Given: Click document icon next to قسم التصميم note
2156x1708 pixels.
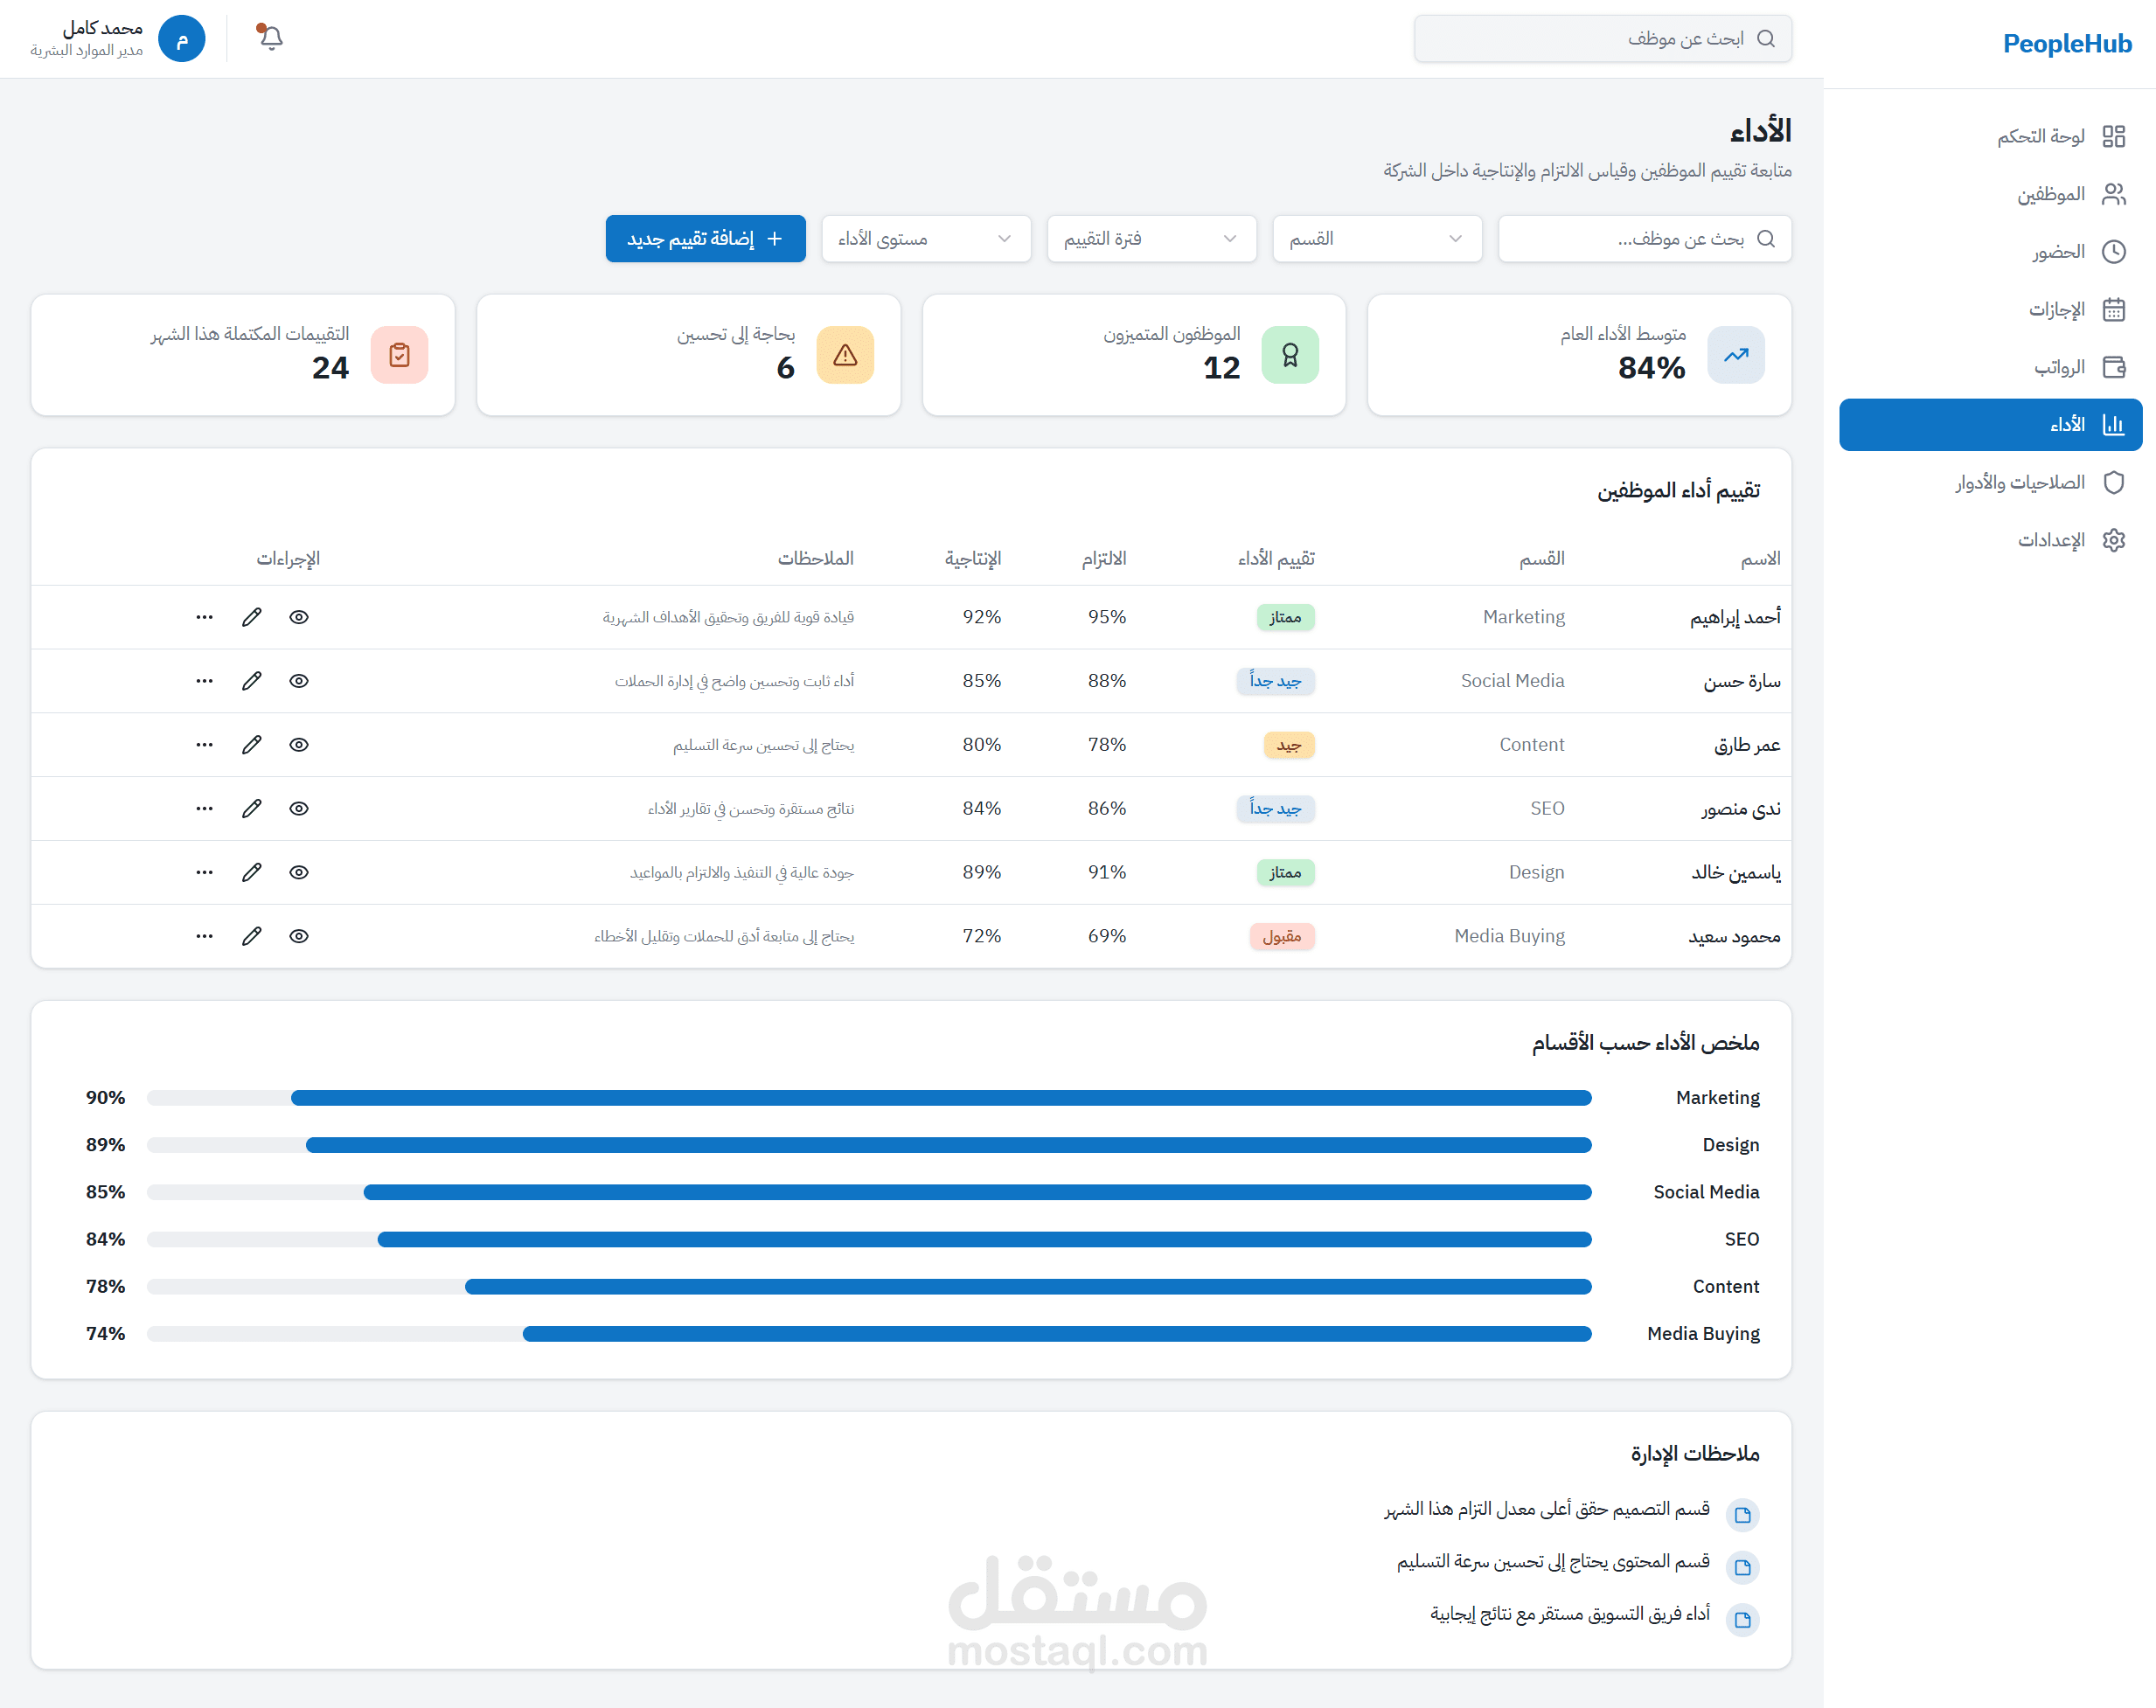Looking at the screenshot, I should tap(1743, 1514).
